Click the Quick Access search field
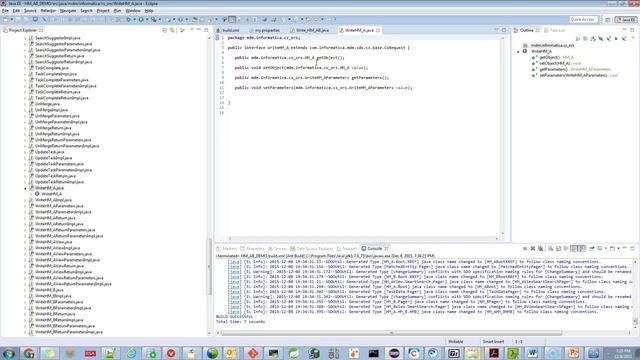 click(x=584, y=20)
